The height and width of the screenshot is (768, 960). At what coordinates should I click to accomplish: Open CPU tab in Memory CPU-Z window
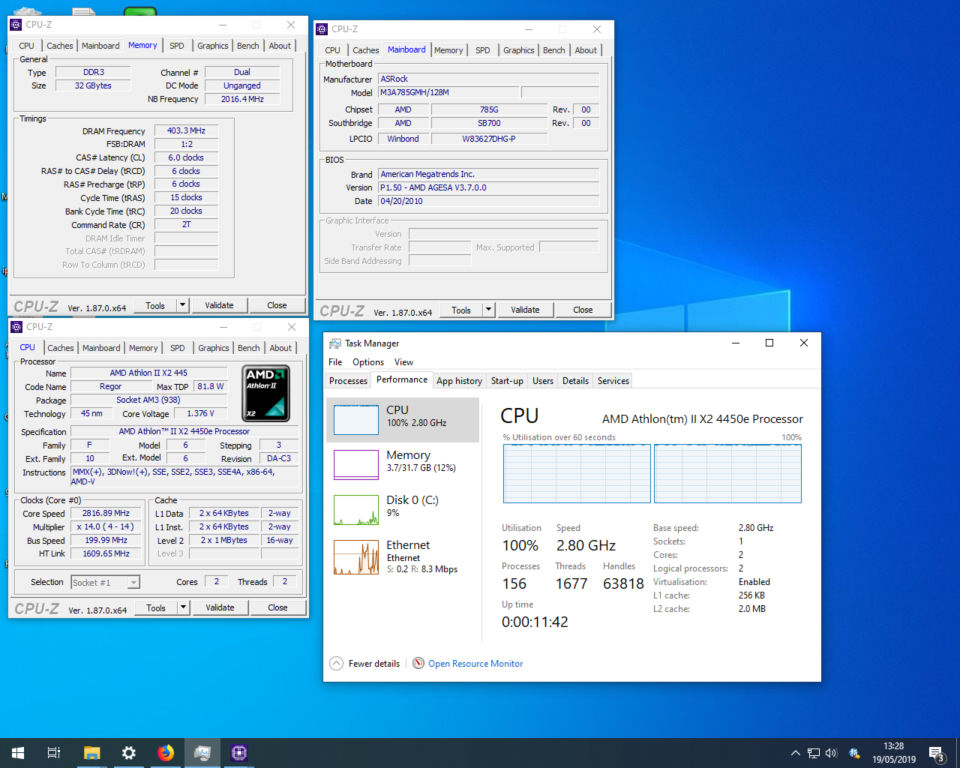(26, 45)
